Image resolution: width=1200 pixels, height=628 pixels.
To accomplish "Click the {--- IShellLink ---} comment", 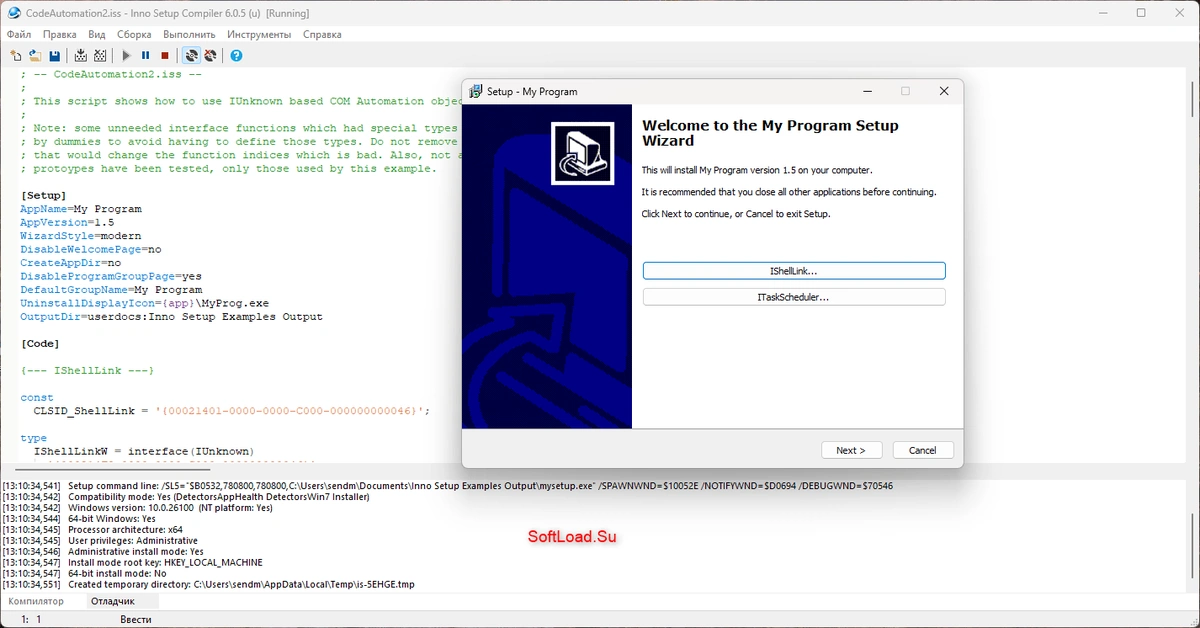I will point(87,371).
